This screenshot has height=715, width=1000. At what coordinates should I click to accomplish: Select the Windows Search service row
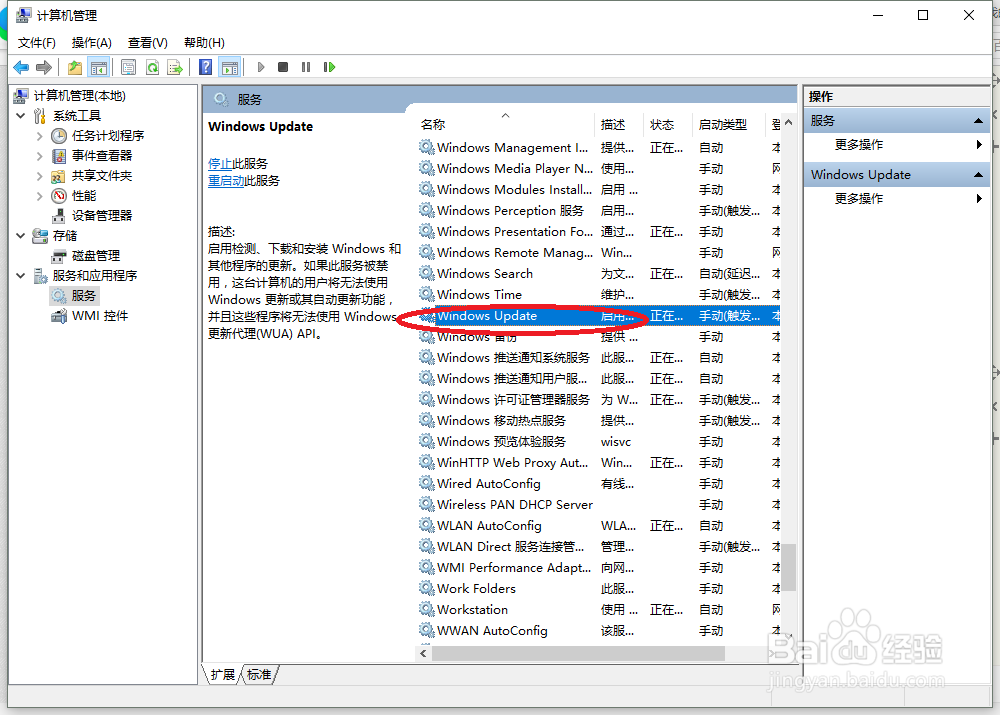(x=598, y=274)
